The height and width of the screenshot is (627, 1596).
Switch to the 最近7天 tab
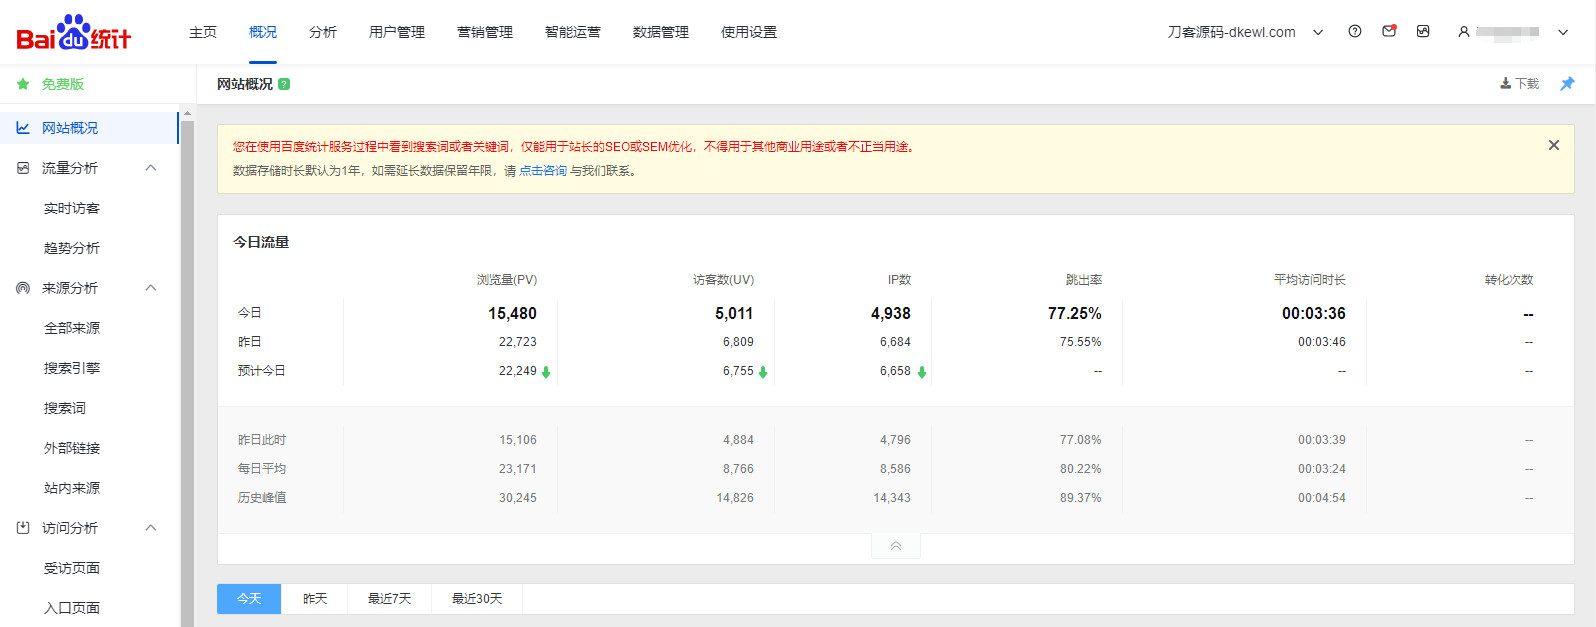[x=389, y=599]
